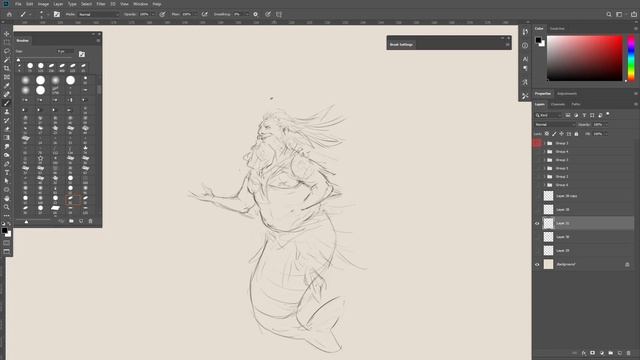Click the Home icon in options bar

(9, 14)
